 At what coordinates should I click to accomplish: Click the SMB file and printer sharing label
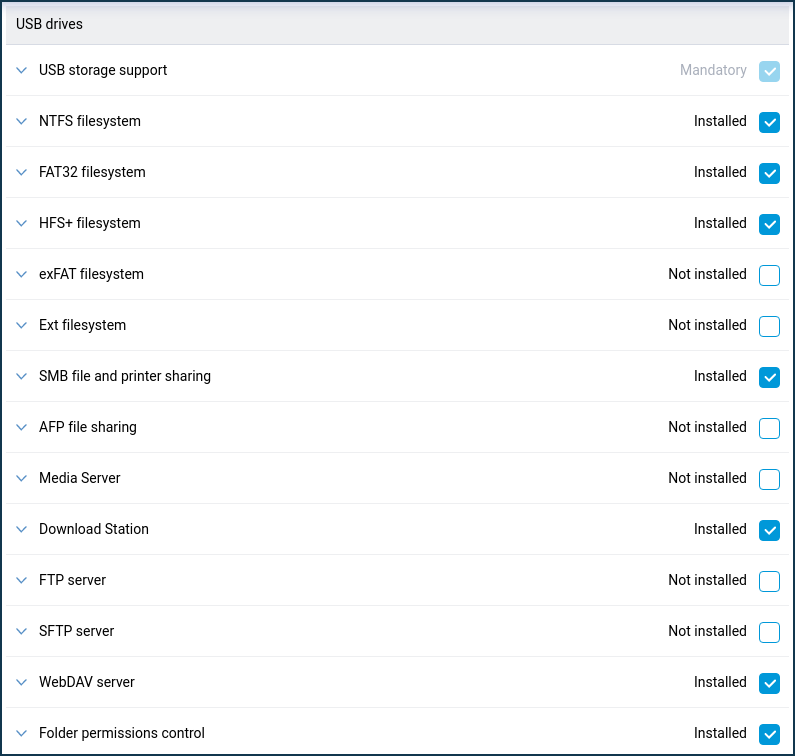pos(125,376)
